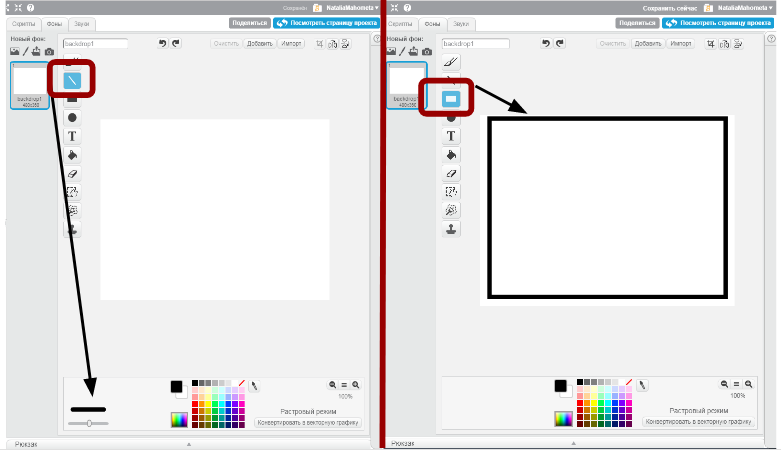Screen dimensions: 781x456
Task: Choose the Eraser in the rectangle-drawing editor
Action: tap(451, 173)
